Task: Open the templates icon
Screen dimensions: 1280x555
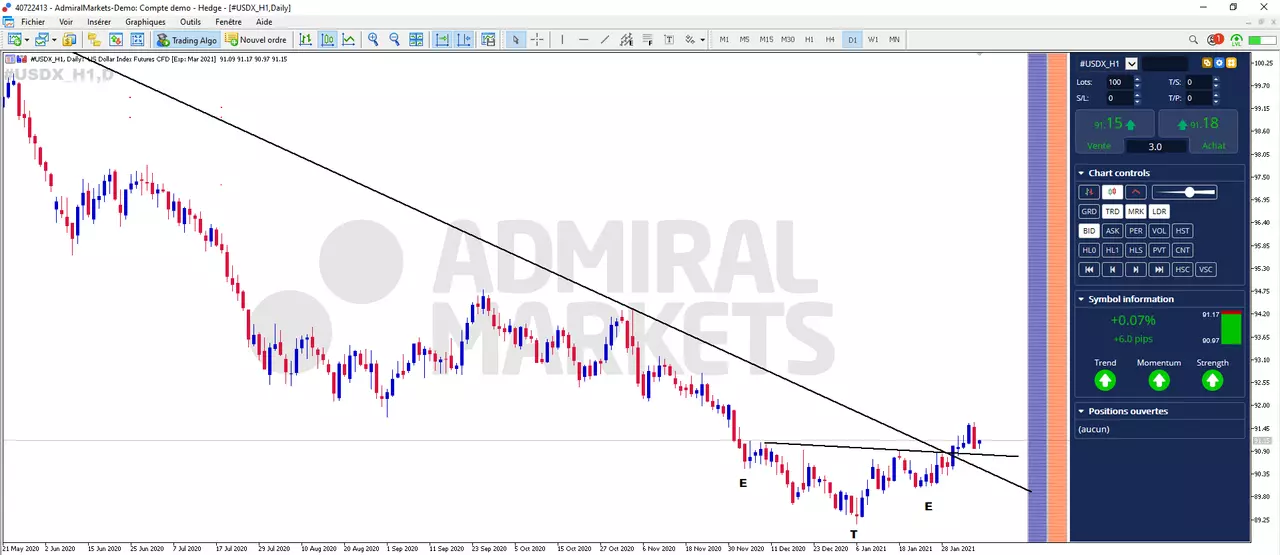Action: (x=488, y=40)
